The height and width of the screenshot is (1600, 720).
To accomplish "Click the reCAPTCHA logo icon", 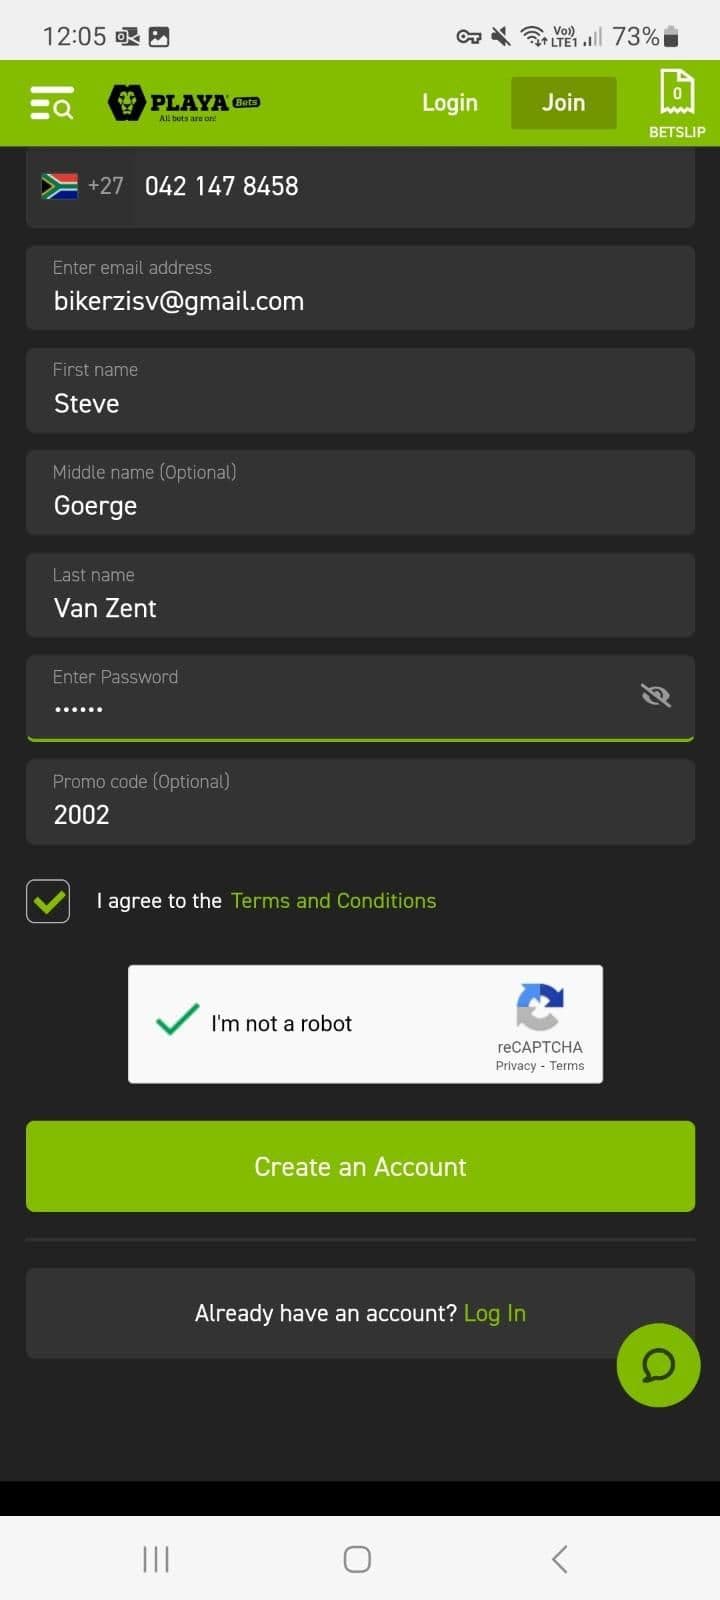I will tap(540, 1007).
